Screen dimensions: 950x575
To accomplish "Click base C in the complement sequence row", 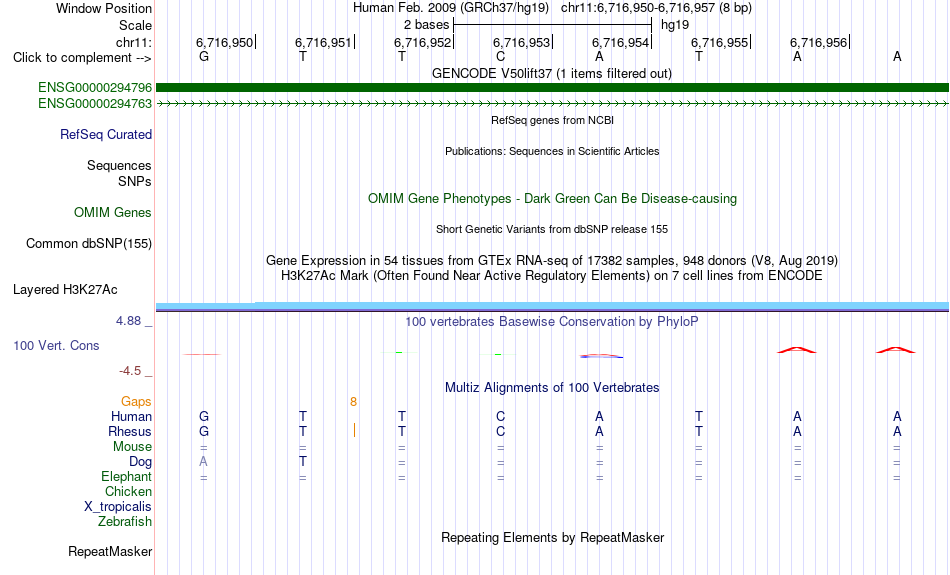I will tap(500, 57).
